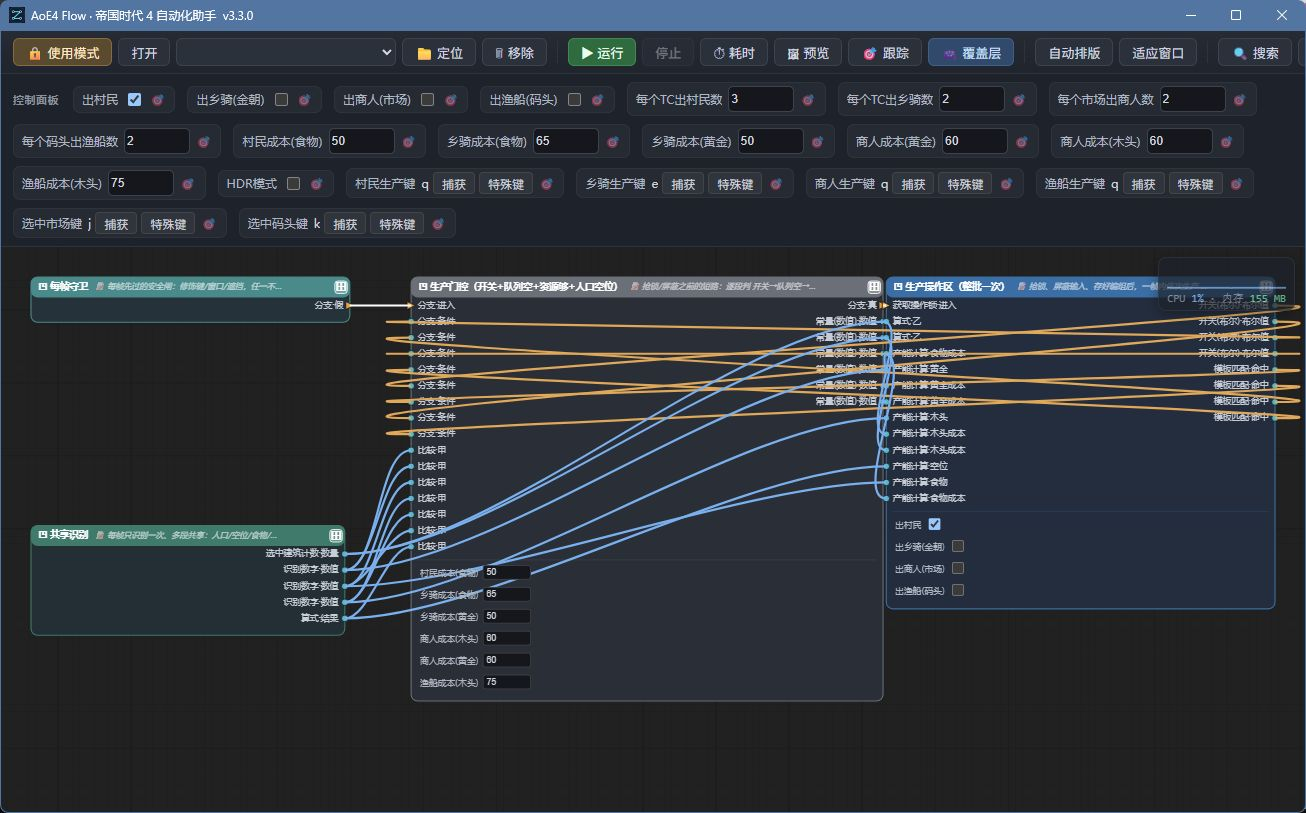Click 捕获 for 村民生产键
The image size is (1306, 813).
pyautogui.click(x=454, y=184)
